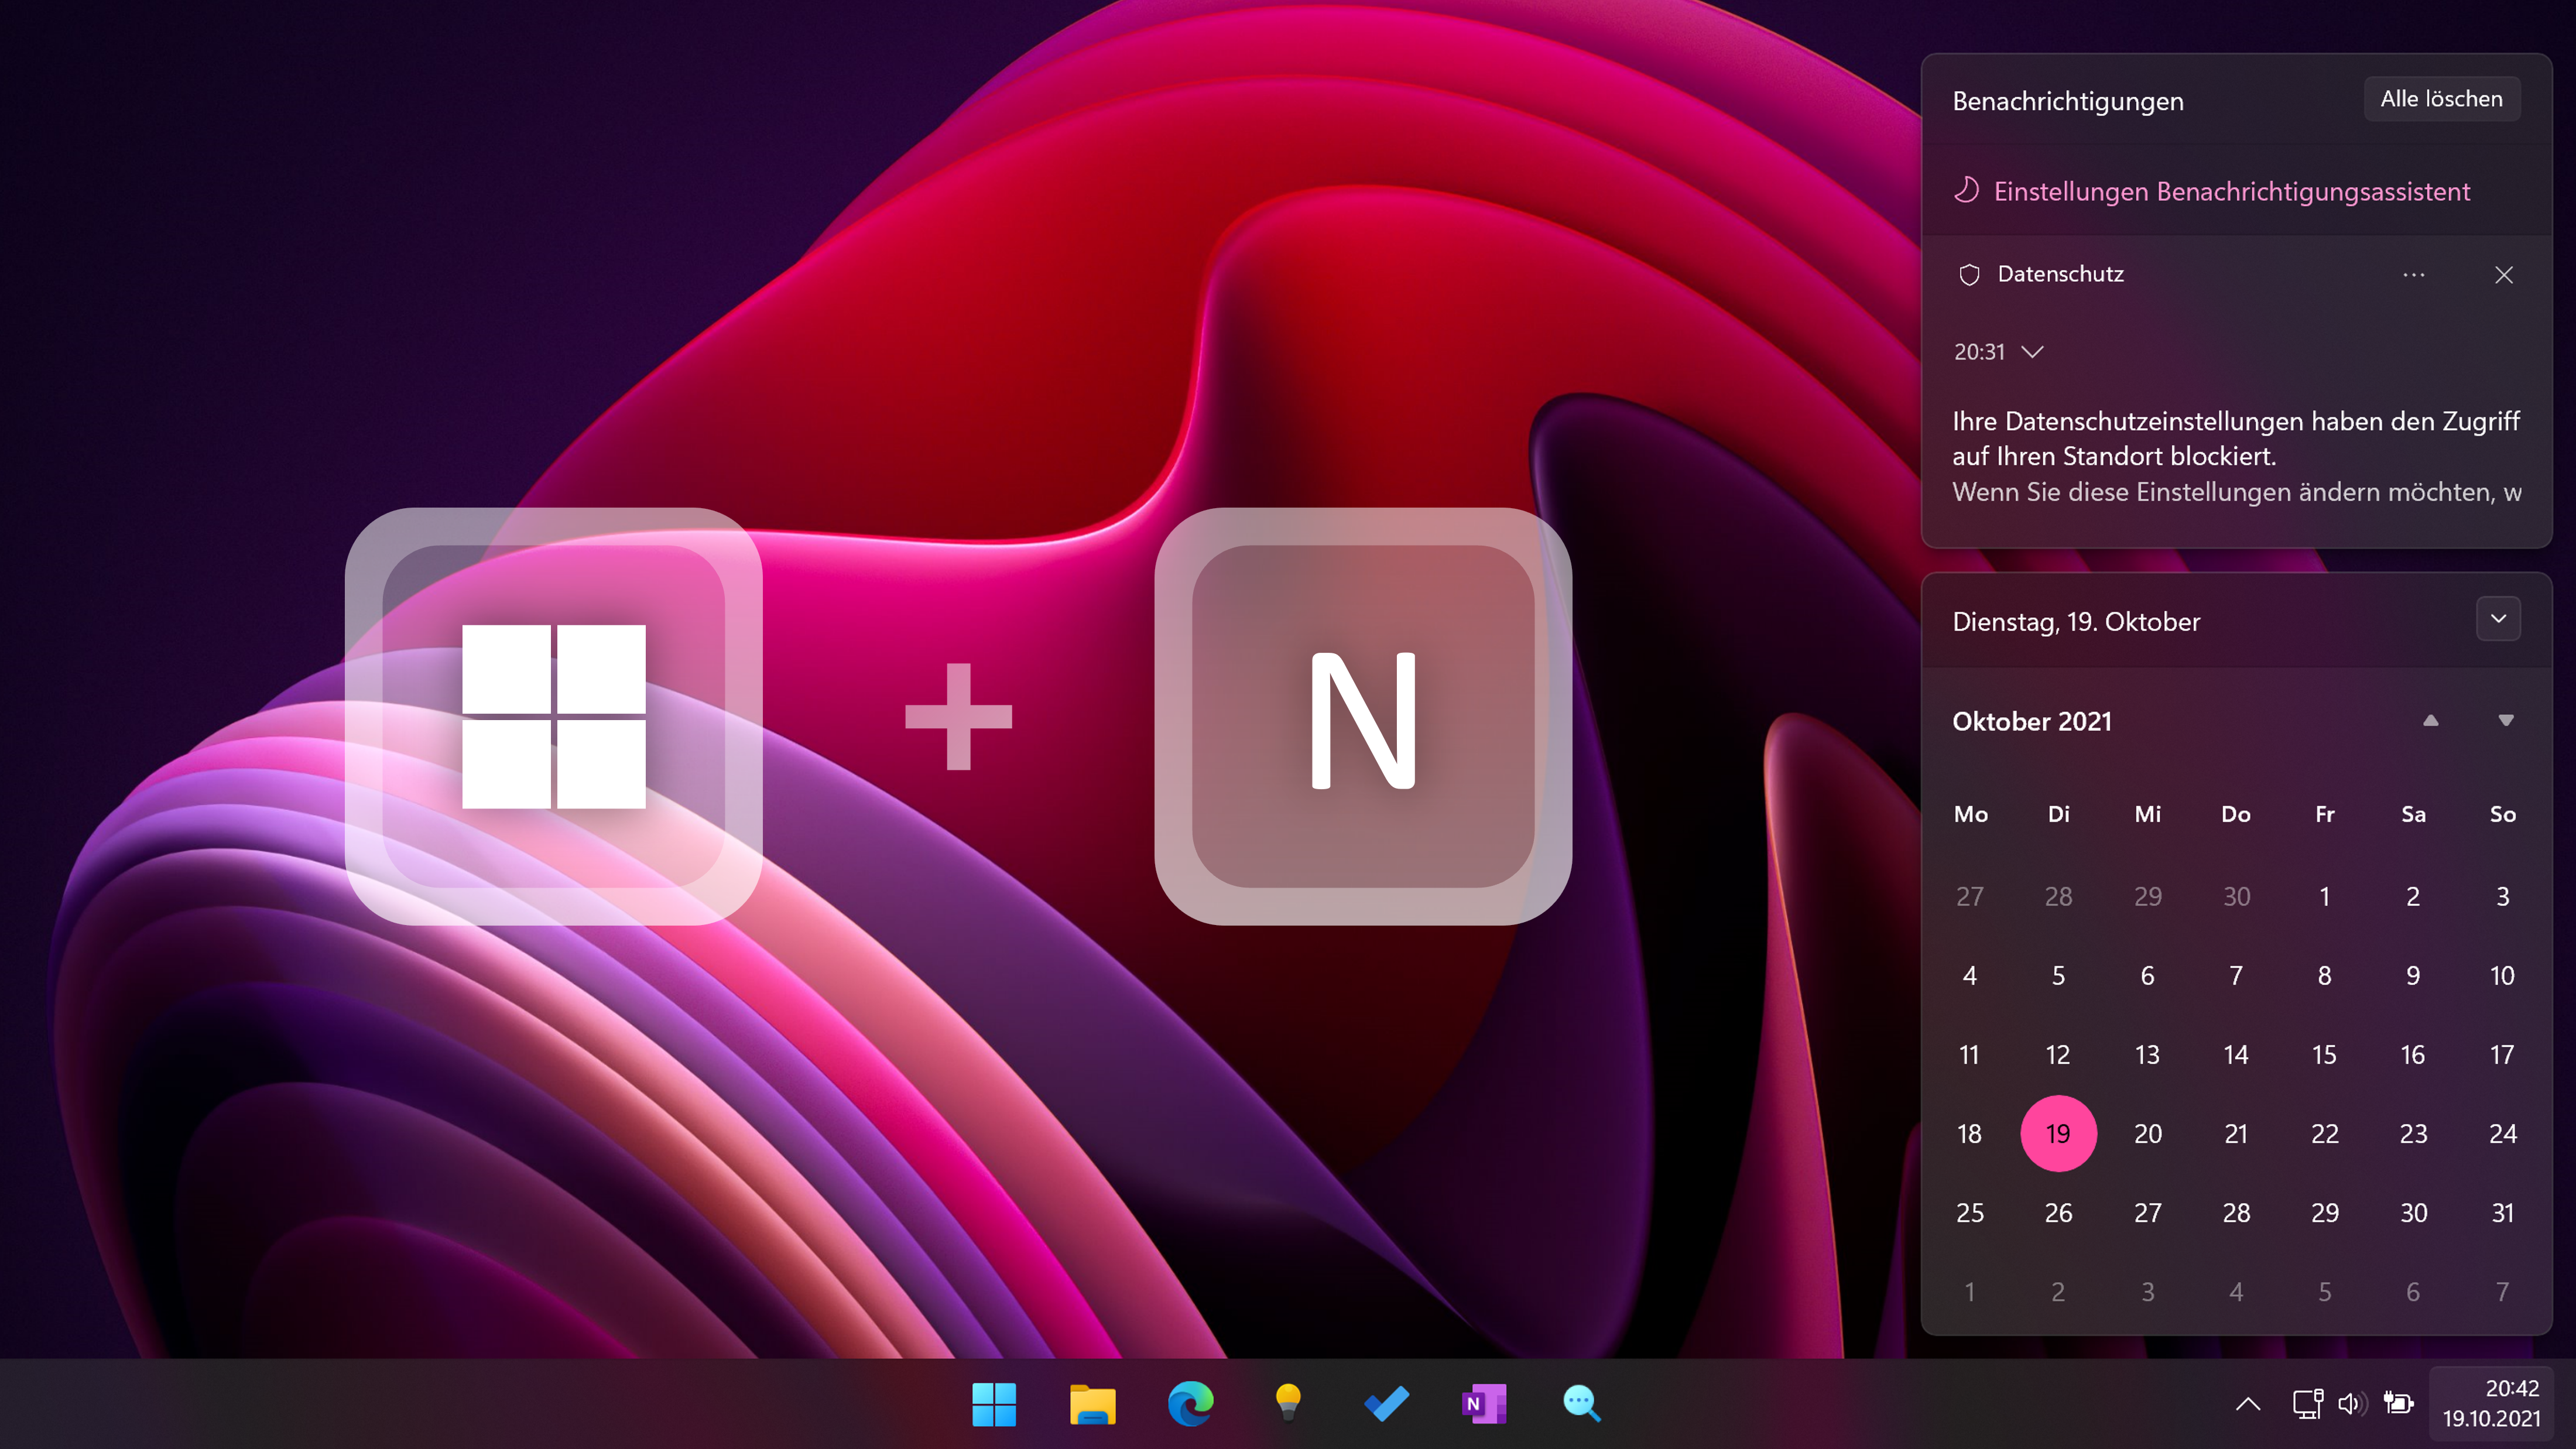Image resolution: width=2576 pixels, height=1449 pixels.
Task: Open Microsoft Edge browser
Action: (x=1190, y=1404)
